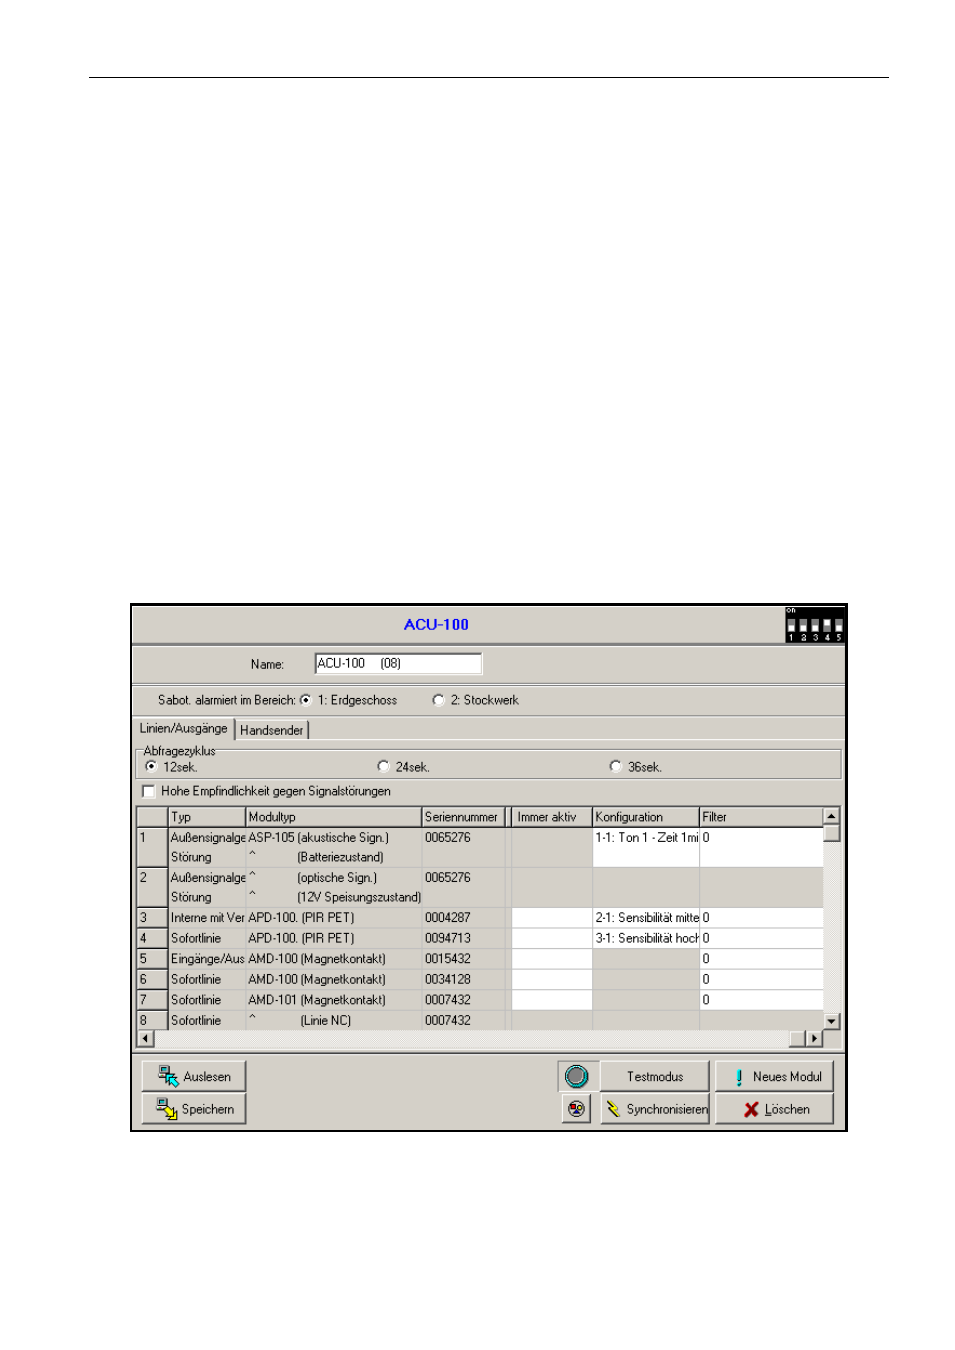Click the Speichern button
The image size is (955, 1350).
pos(194,1108)
